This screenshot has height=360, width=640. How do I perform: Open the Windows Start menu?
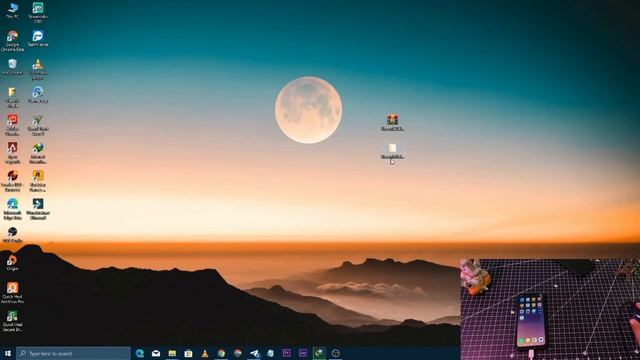[x=8, y=353]
